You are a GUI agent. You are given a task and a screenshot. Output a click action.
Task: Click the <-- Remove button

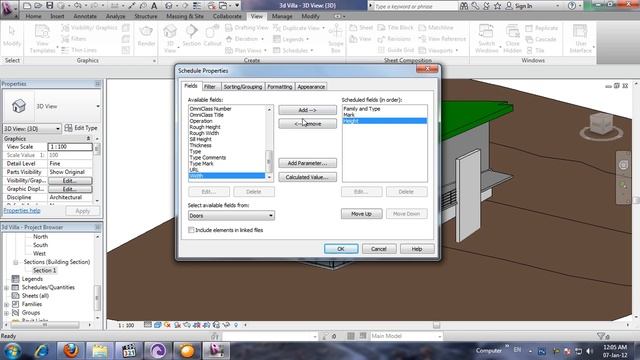tap(307, 124)
